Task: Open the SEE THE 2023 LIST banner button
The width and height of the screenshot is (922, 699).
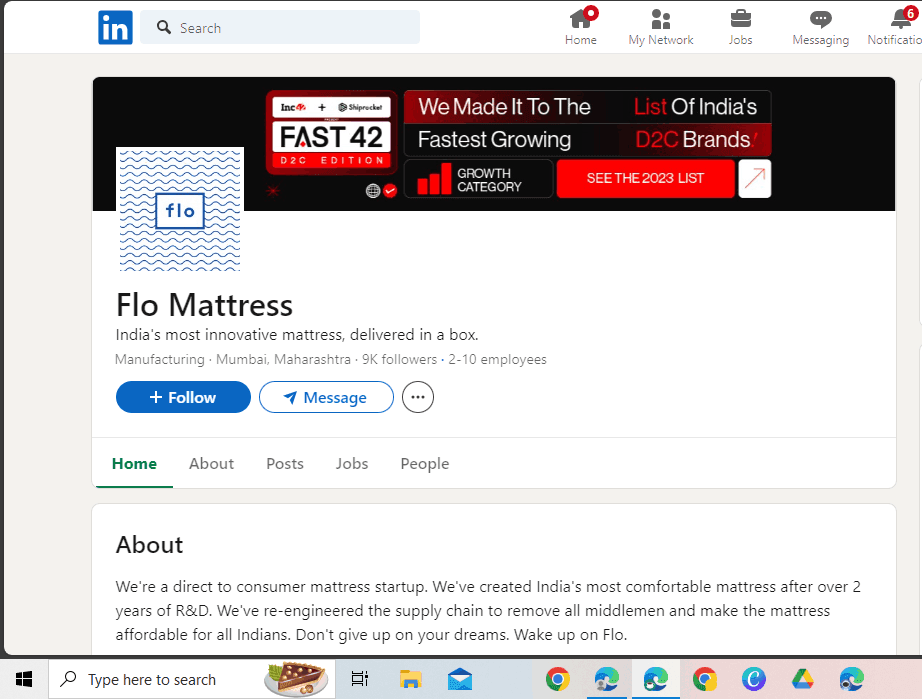Action: coord(645,178)
